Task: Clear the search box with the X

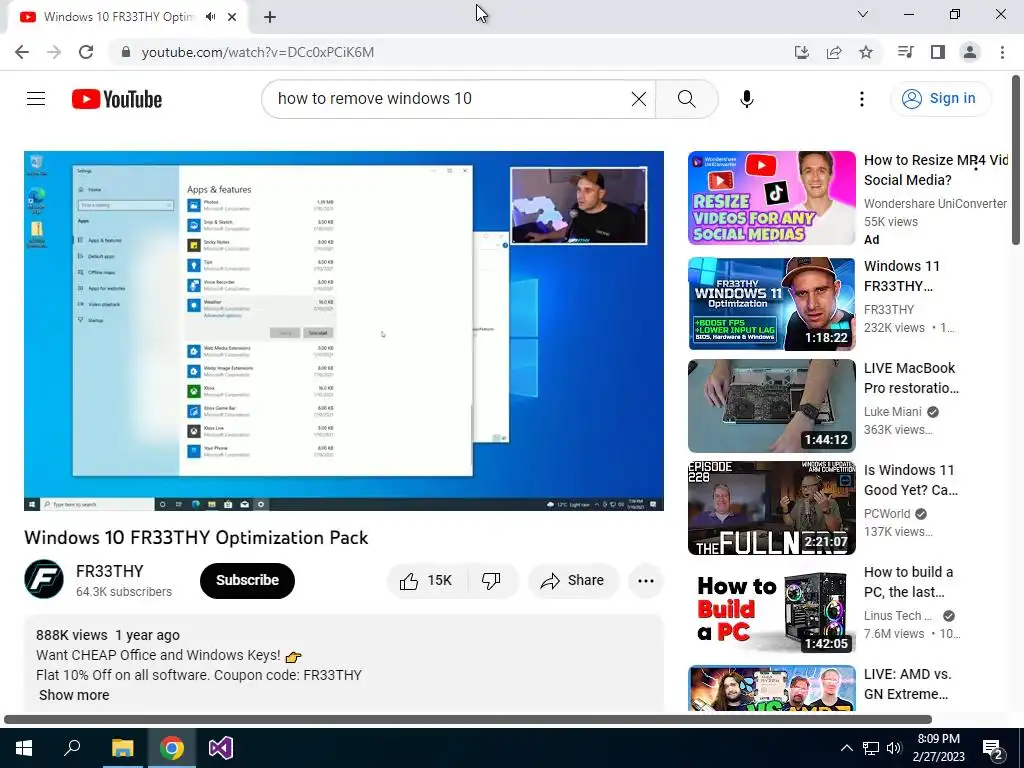Action: (x=639, y=99)
